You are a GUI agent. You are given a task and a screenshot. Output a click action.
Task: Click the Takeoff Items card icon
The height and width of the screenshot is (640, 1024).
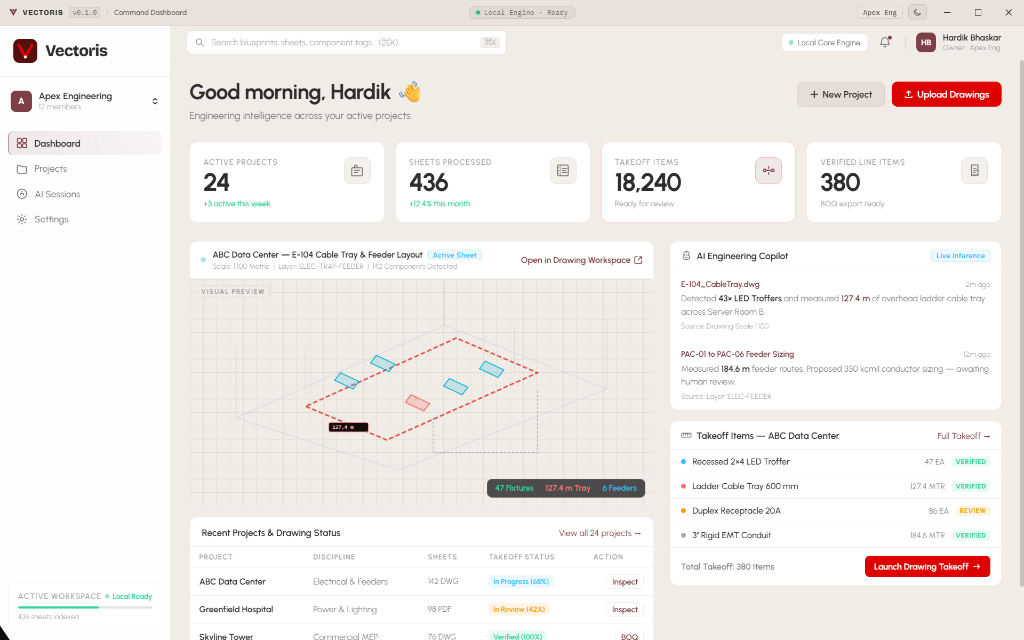pos(769,170)
